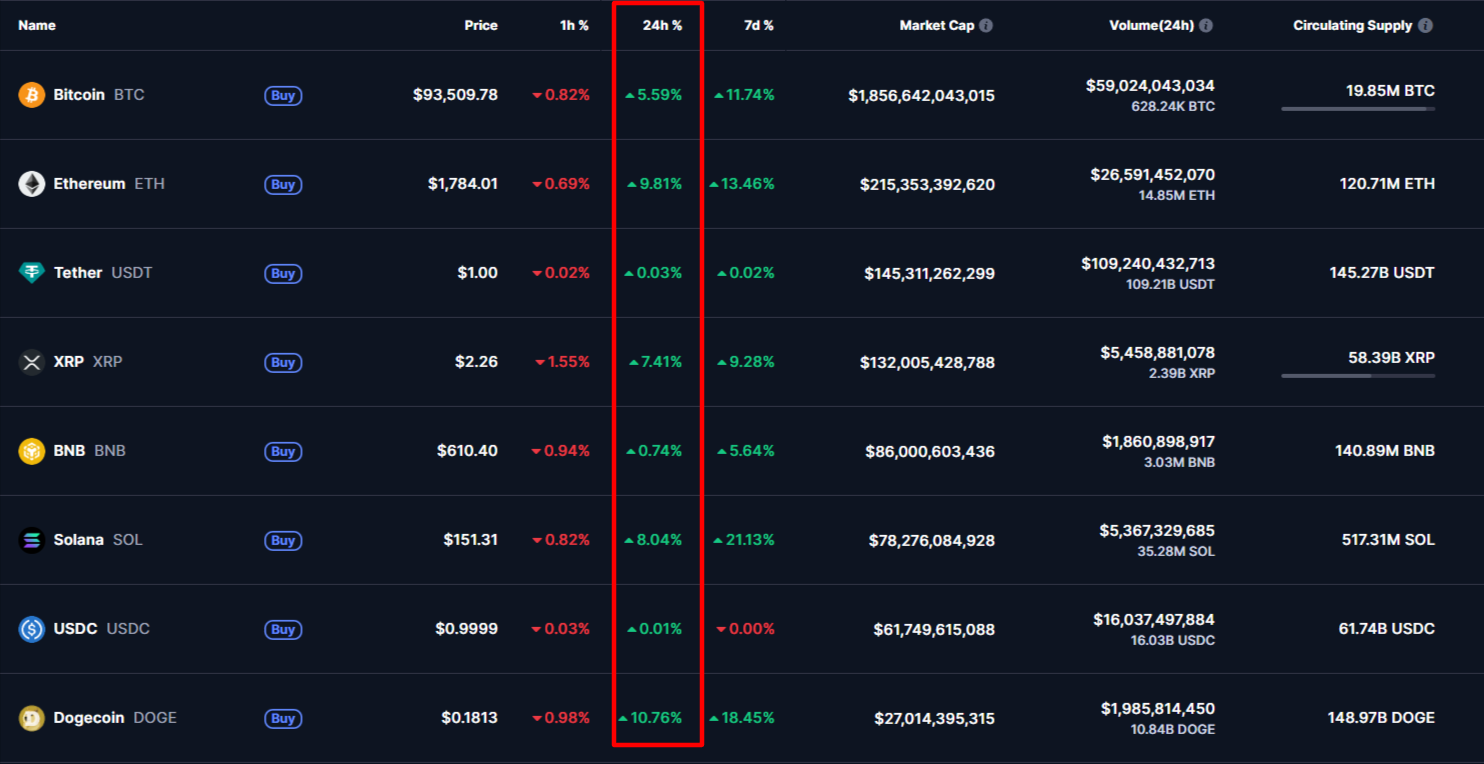Click Buy next to USDC
The height and width of the screenshot is (764, 1484).
click(283, 630)
